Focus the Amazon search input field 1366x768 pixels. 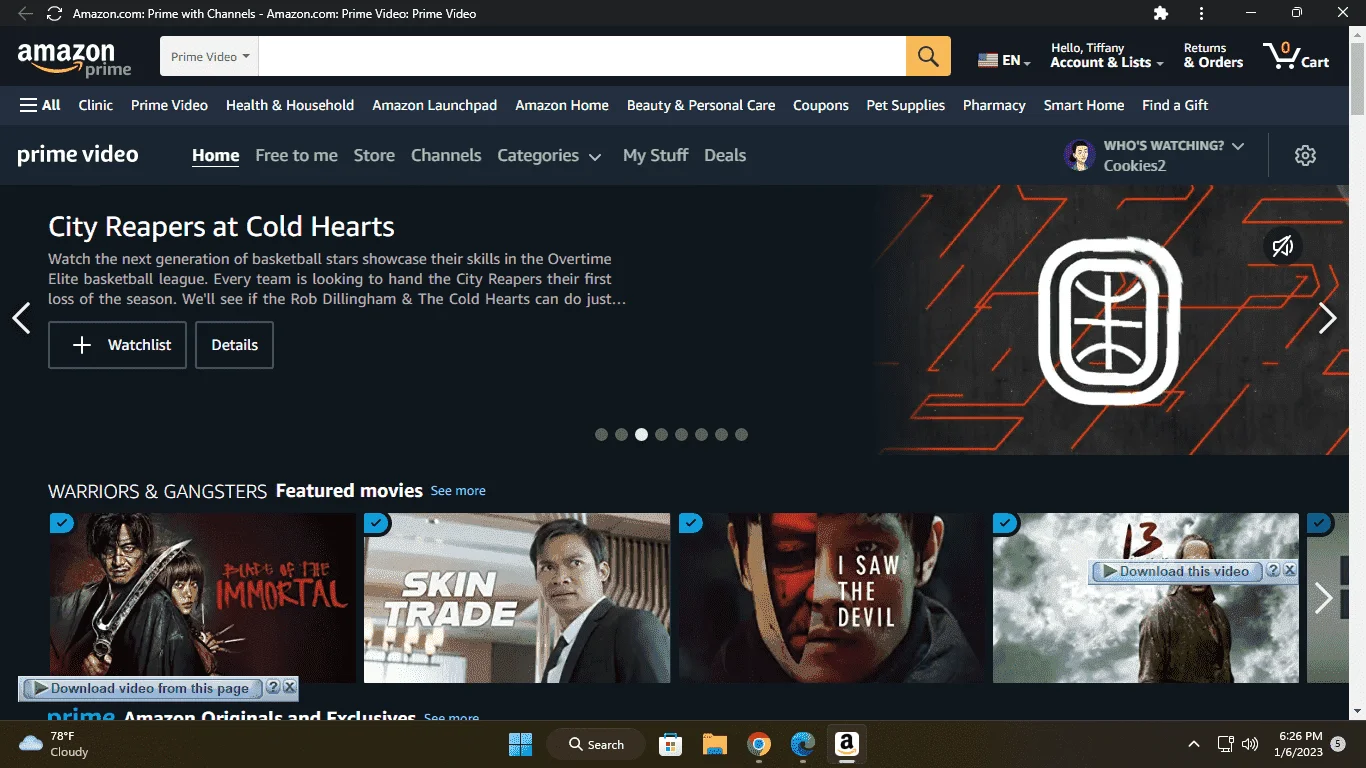pos(582,57)
